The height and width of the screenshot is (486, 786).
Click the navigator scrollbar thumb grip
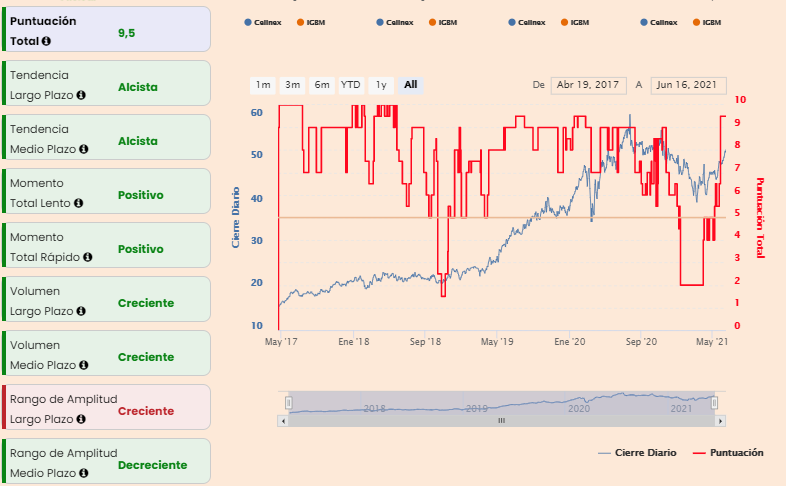[x=501, y=421]
